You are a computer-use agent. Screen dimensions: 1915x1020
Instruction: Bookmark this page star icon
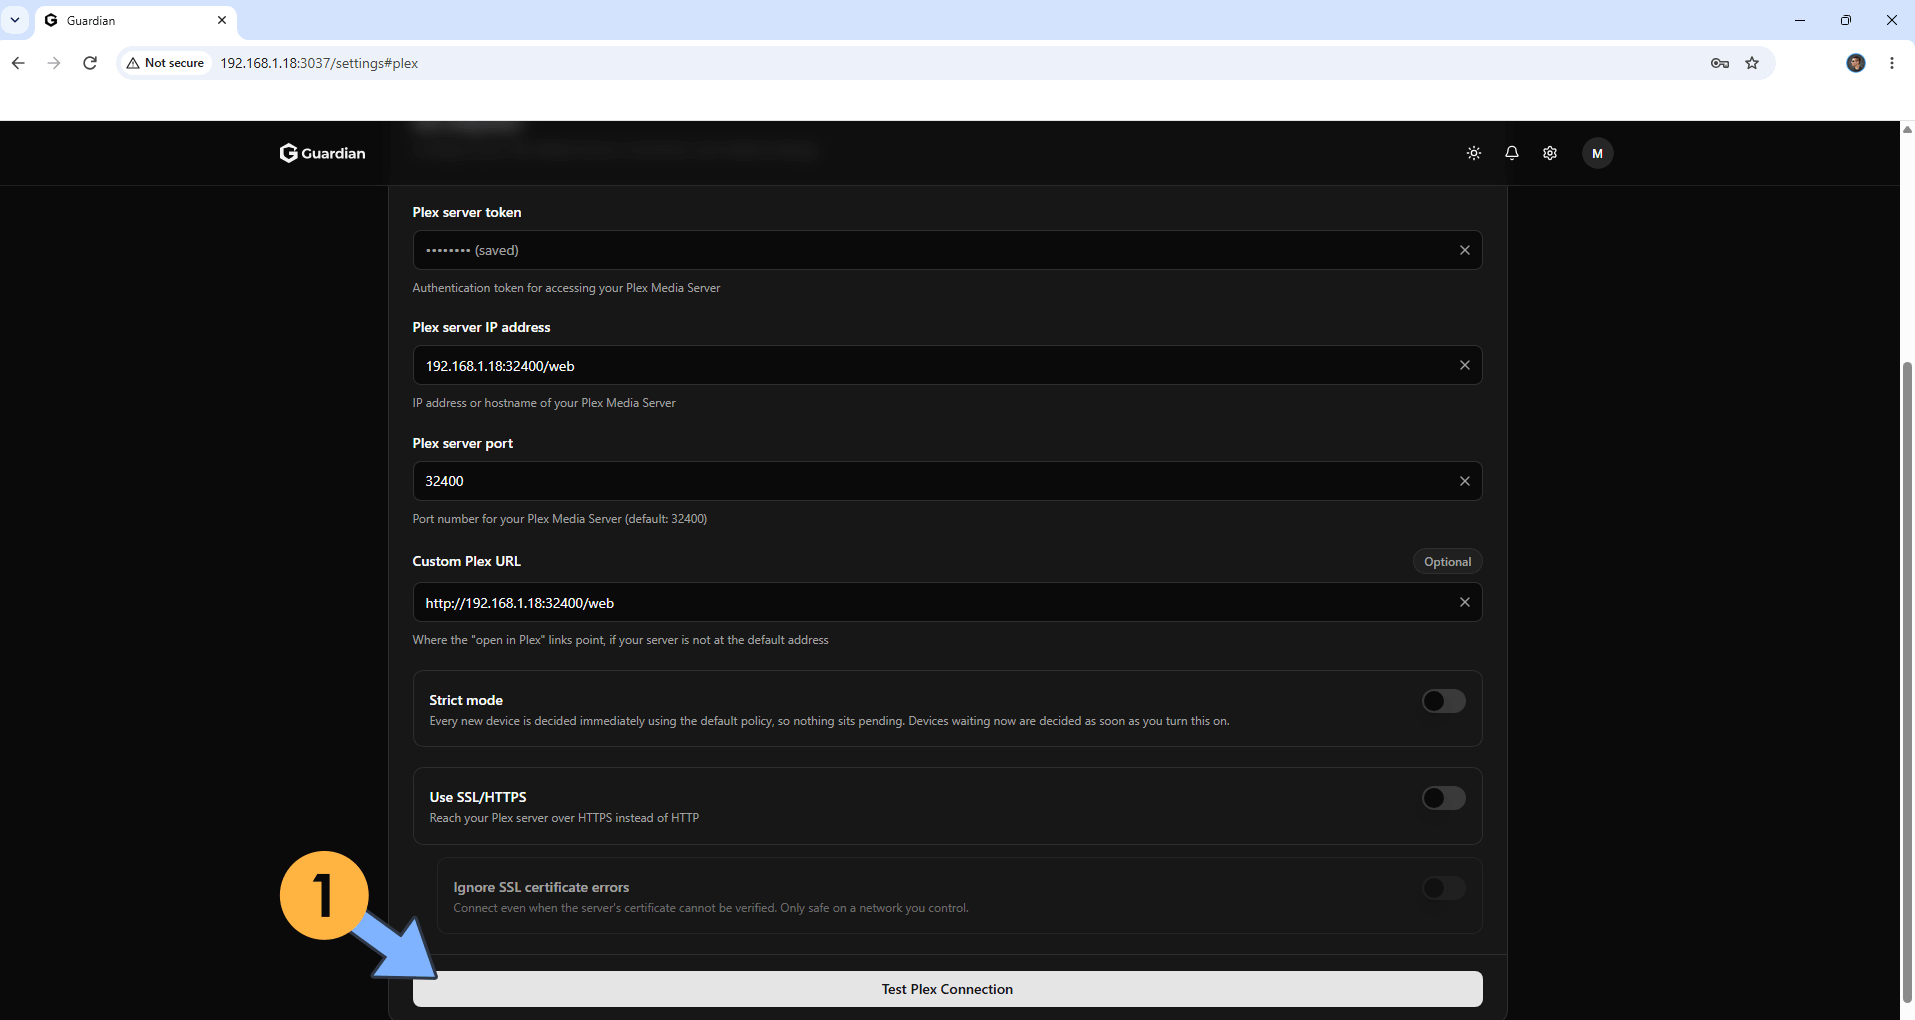(1752, 63)
